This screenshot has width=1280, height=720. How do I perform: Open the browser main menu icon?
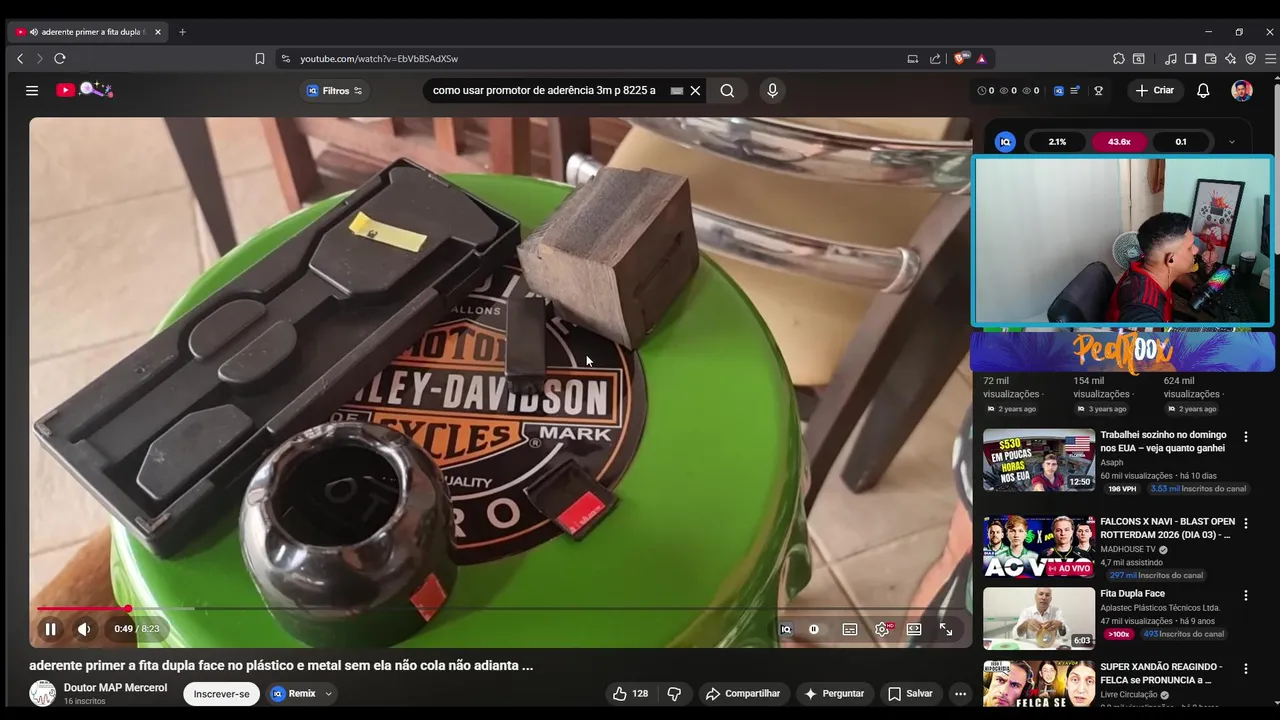pos(1270,59)
